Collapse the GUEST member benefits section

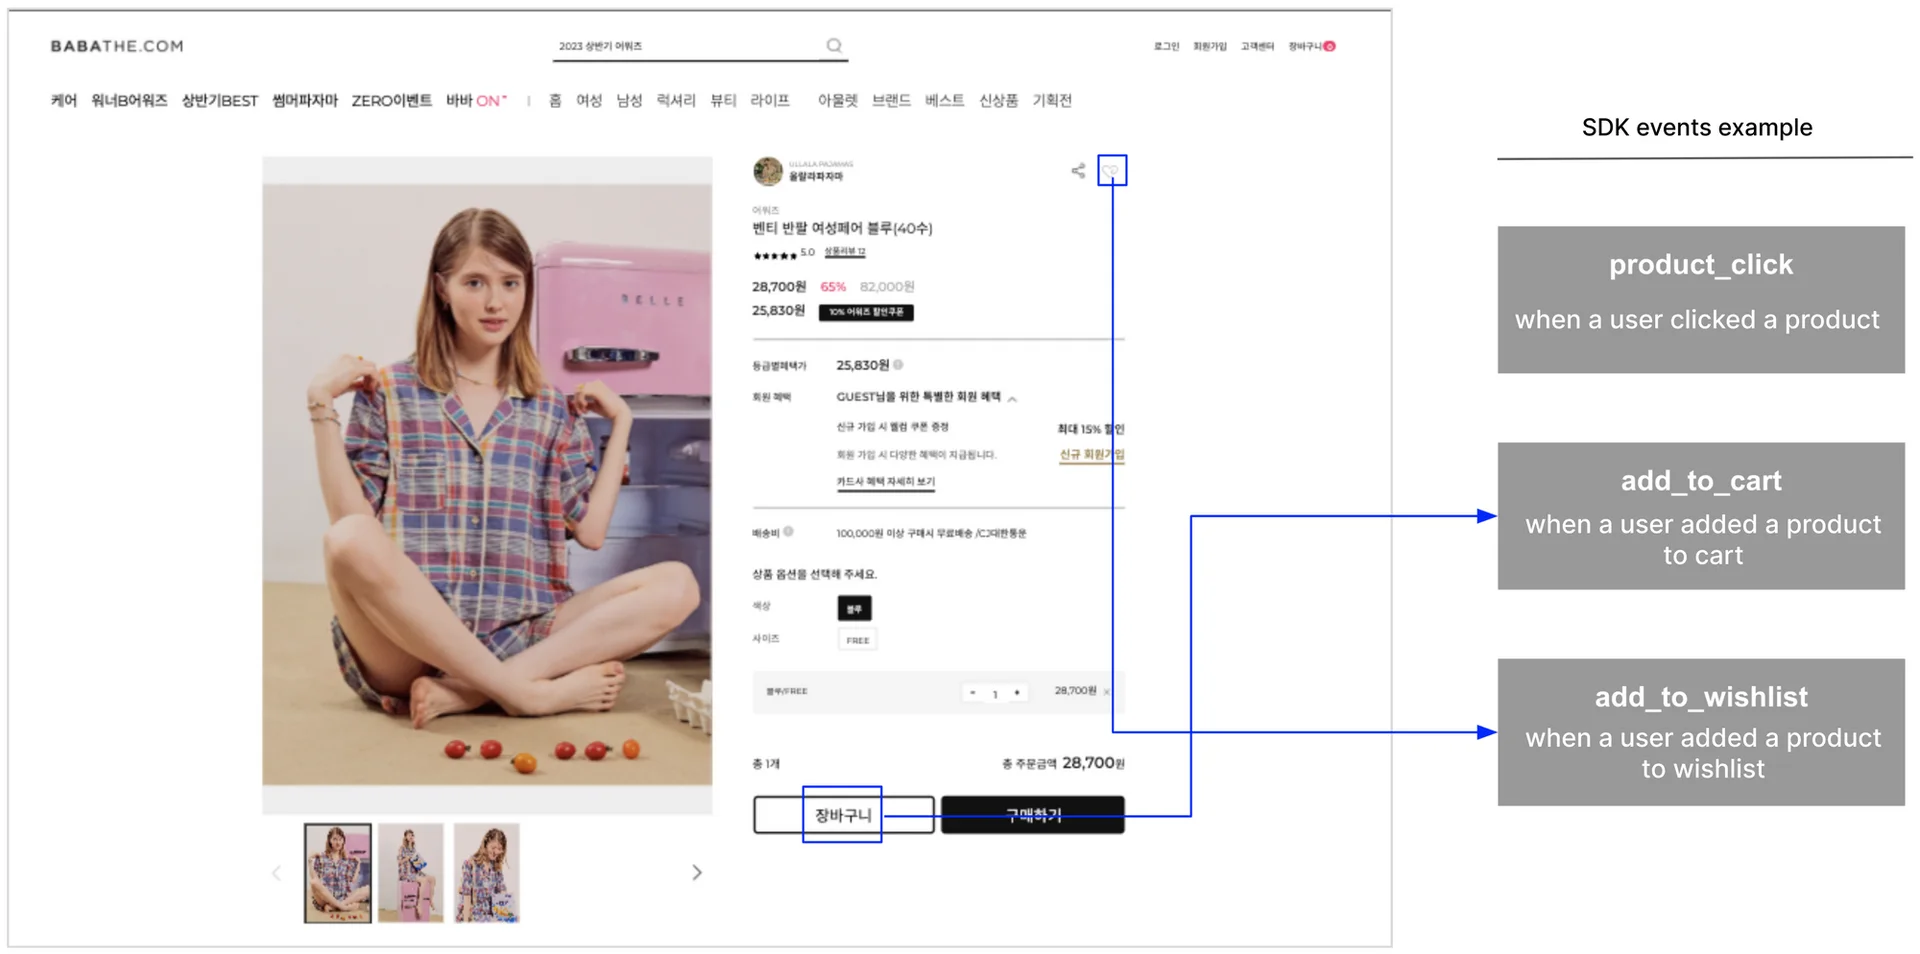pos(1013,399)
